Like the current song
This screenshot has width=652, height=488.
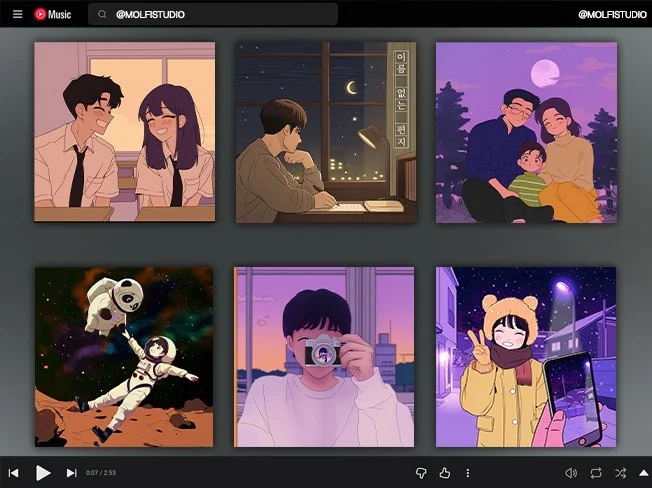click(444, 473)
